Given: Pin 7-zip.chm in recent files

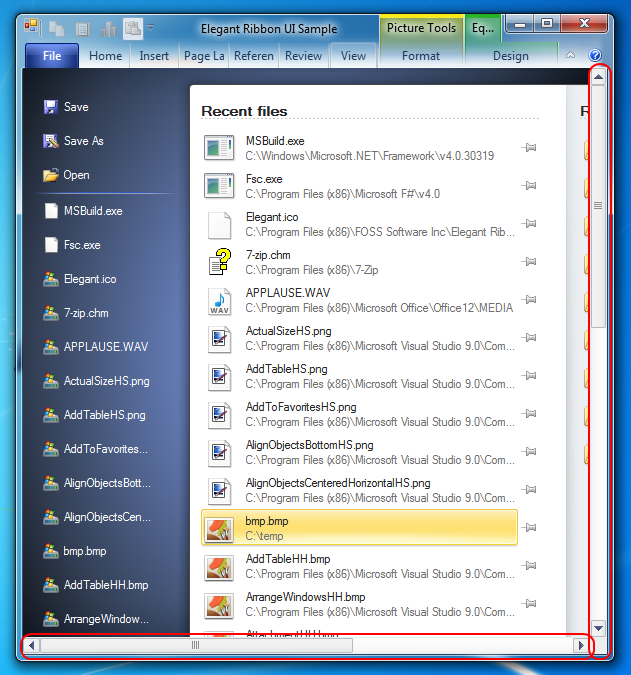Looking at the screenshot, I should pyautogui.click(x=529, y=261).
